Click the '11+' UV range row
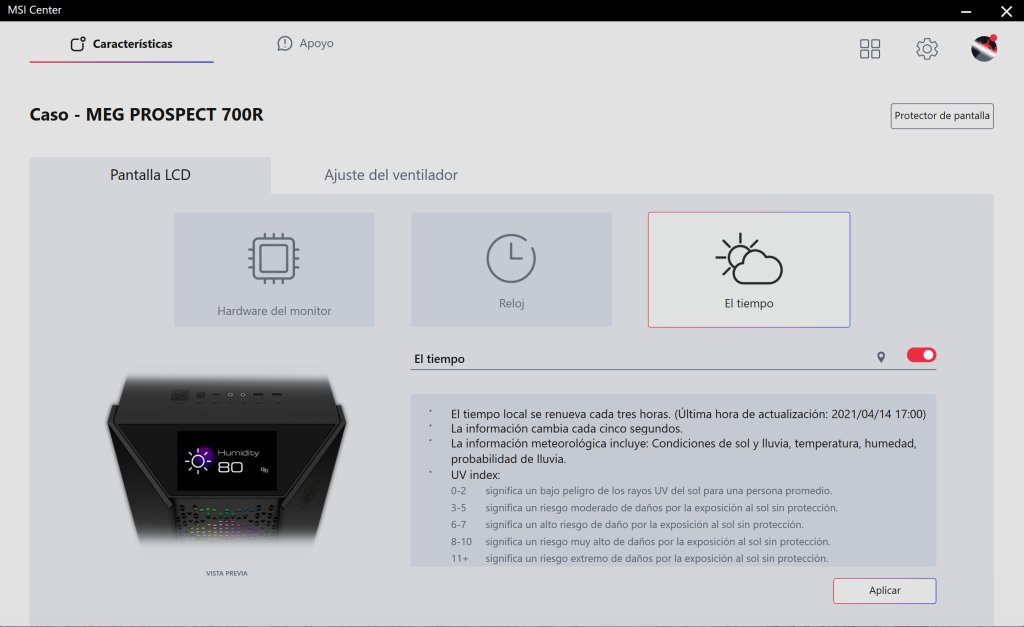Viewport: 1024px width, 627px height. [x=639, y=558]
